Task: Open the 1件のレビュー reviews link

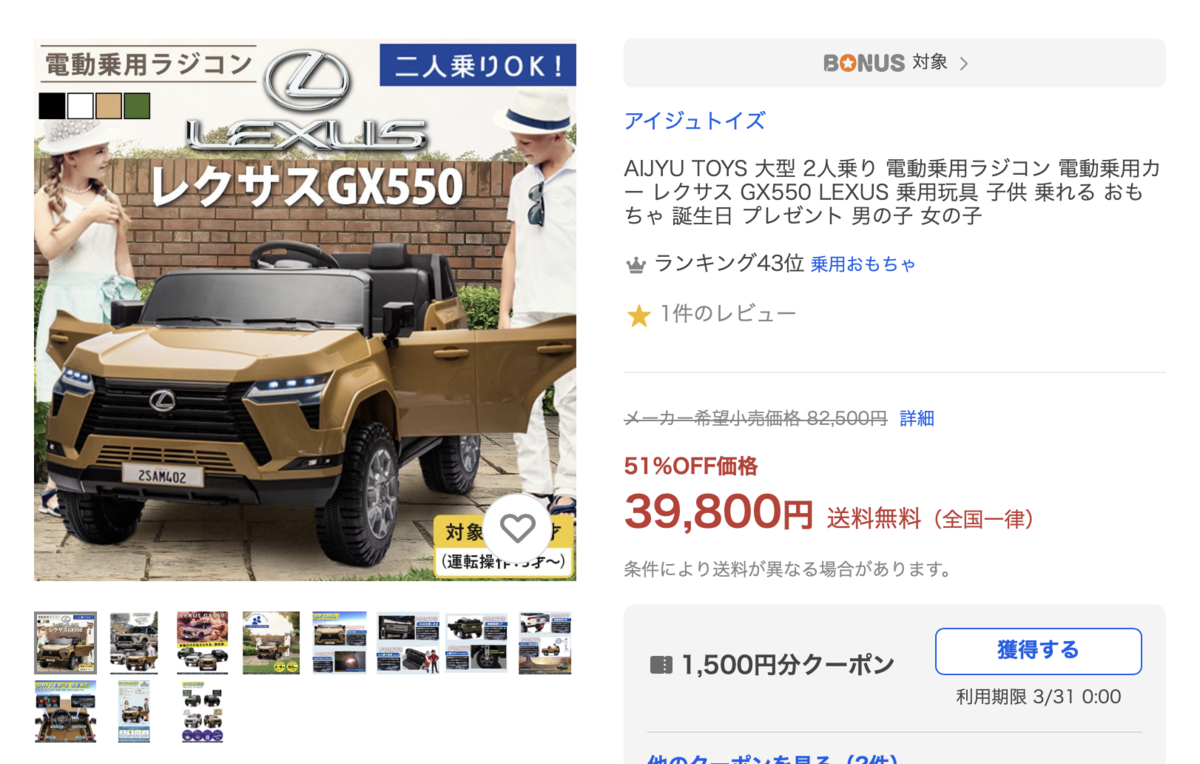Action: click(x=728, y=314)
